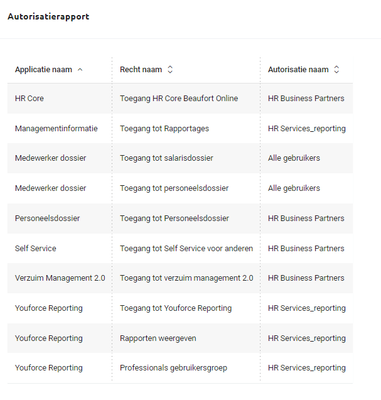
Task: Click the Toegang tot Youforce Reporting cell
Action: 176,308
